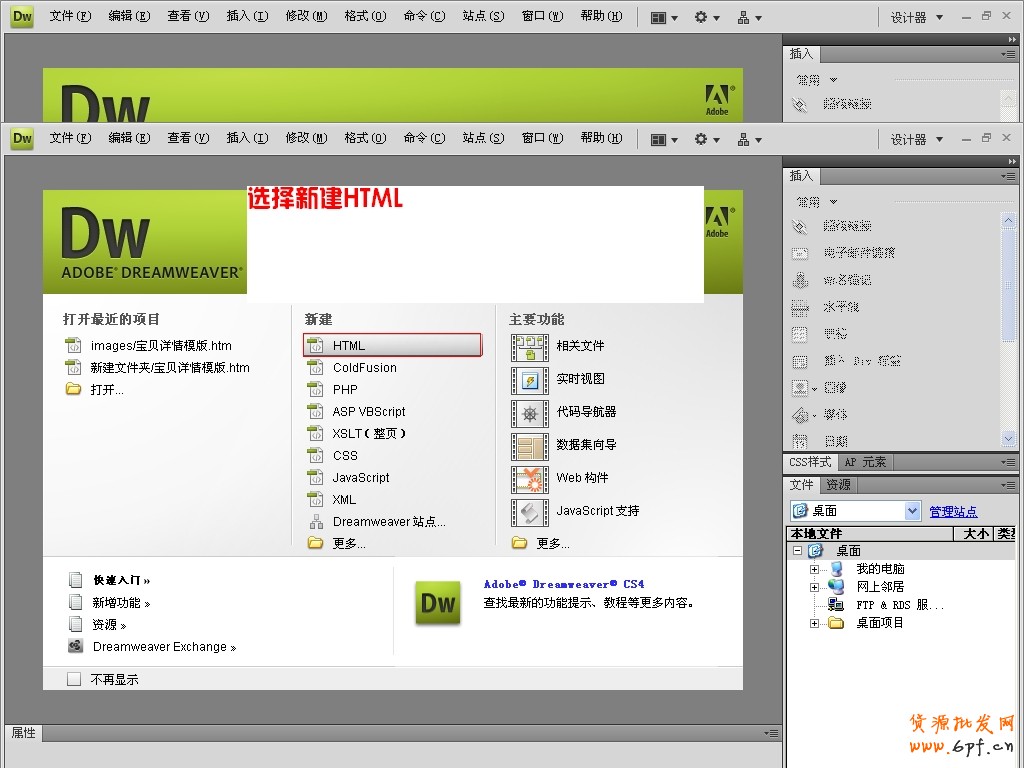Create a new HTML document icon

coord(315,345)
